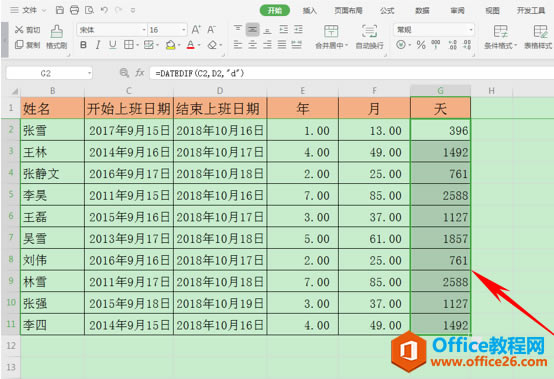Switch to the 审阅 (Review) tab
Viewport: 554px width, 379px height.
457,11
